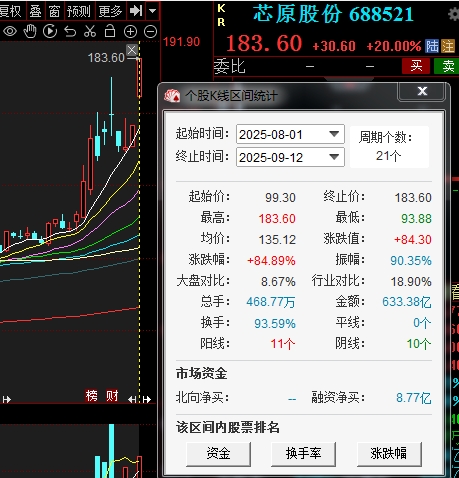The width and height of the screenshot is (459, 478).
Task: Click the 榜 marker on chart timeline
Action: pyautogui.click(x=92, y=396)
